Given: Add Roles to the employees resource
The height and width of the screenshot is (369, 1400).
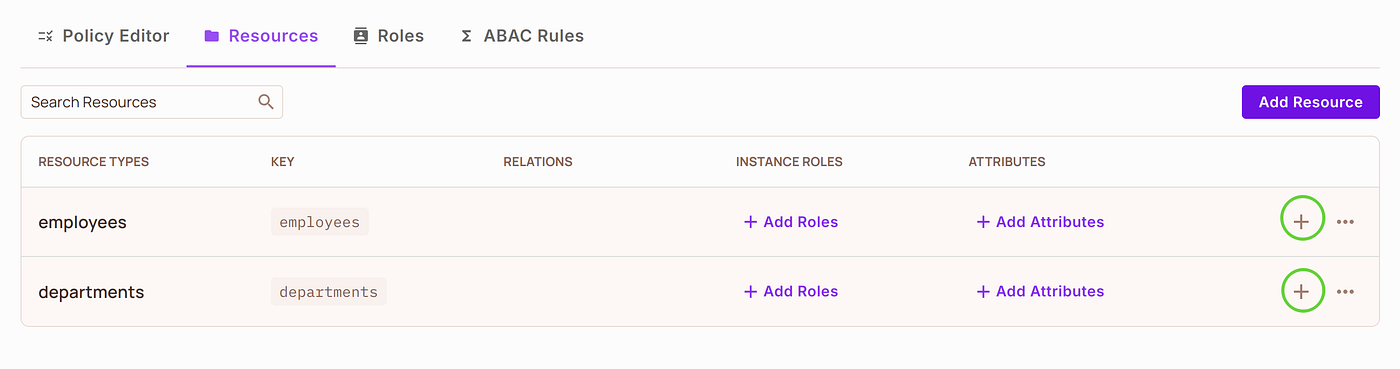Looking at the screenshot, I should click(x=791, y=222).
